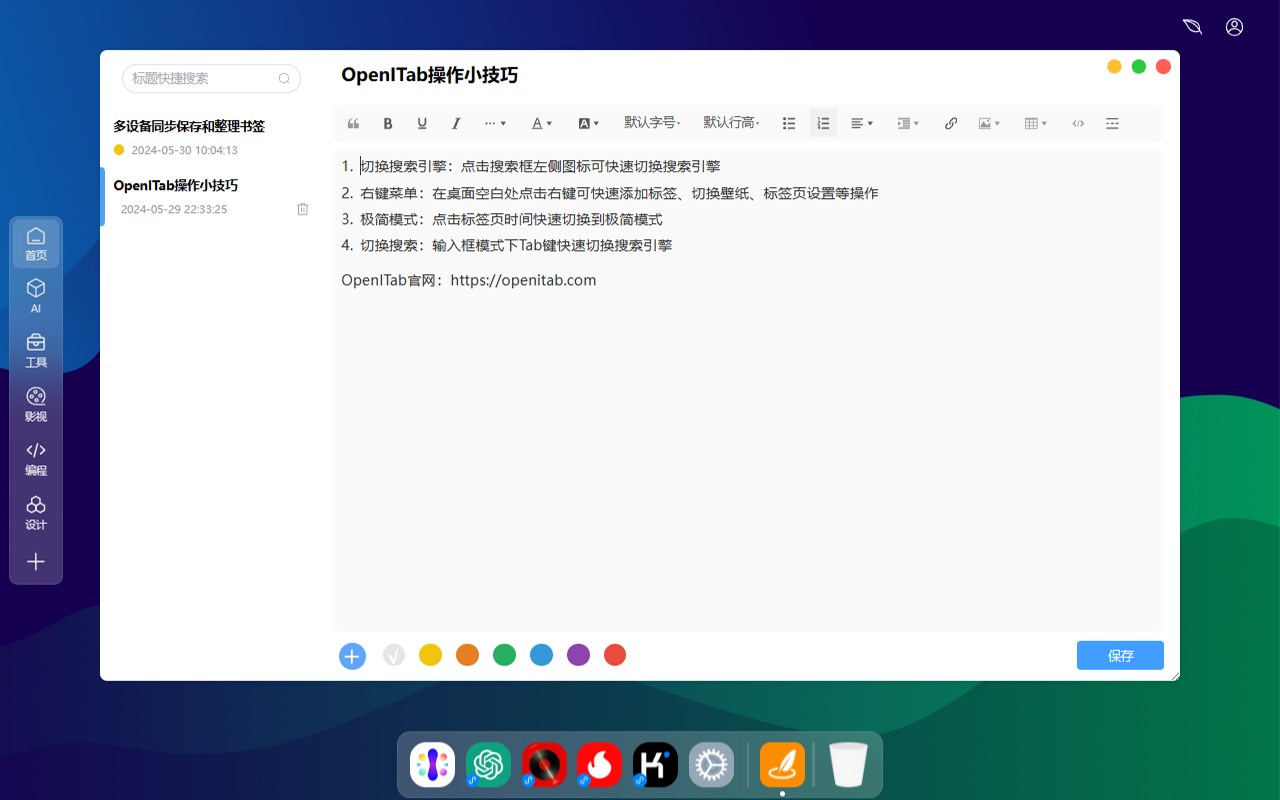The height and width of the screenshot is (800, 1280).
Task: Select the white no-color swatch
Action: 394,655
